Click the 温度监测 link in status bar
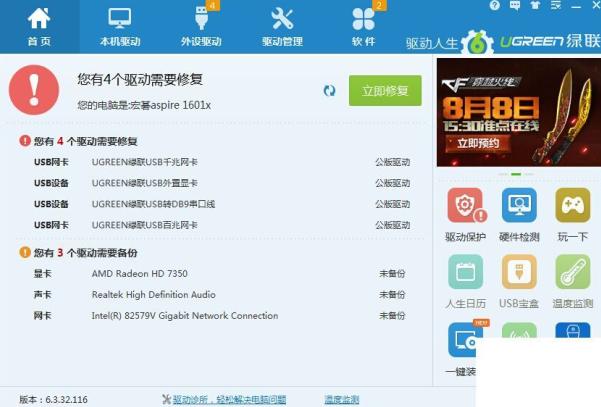 342,400
